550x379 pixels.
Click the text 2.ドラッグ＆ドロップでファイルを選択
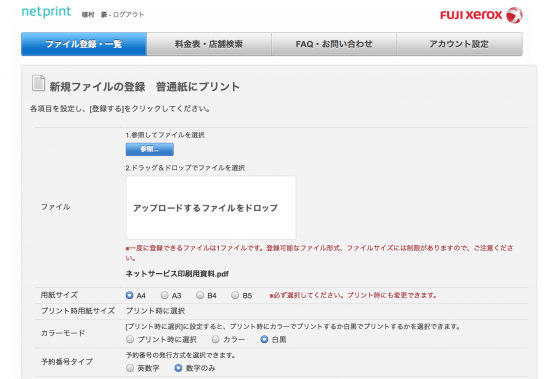(x=185, y=168)
